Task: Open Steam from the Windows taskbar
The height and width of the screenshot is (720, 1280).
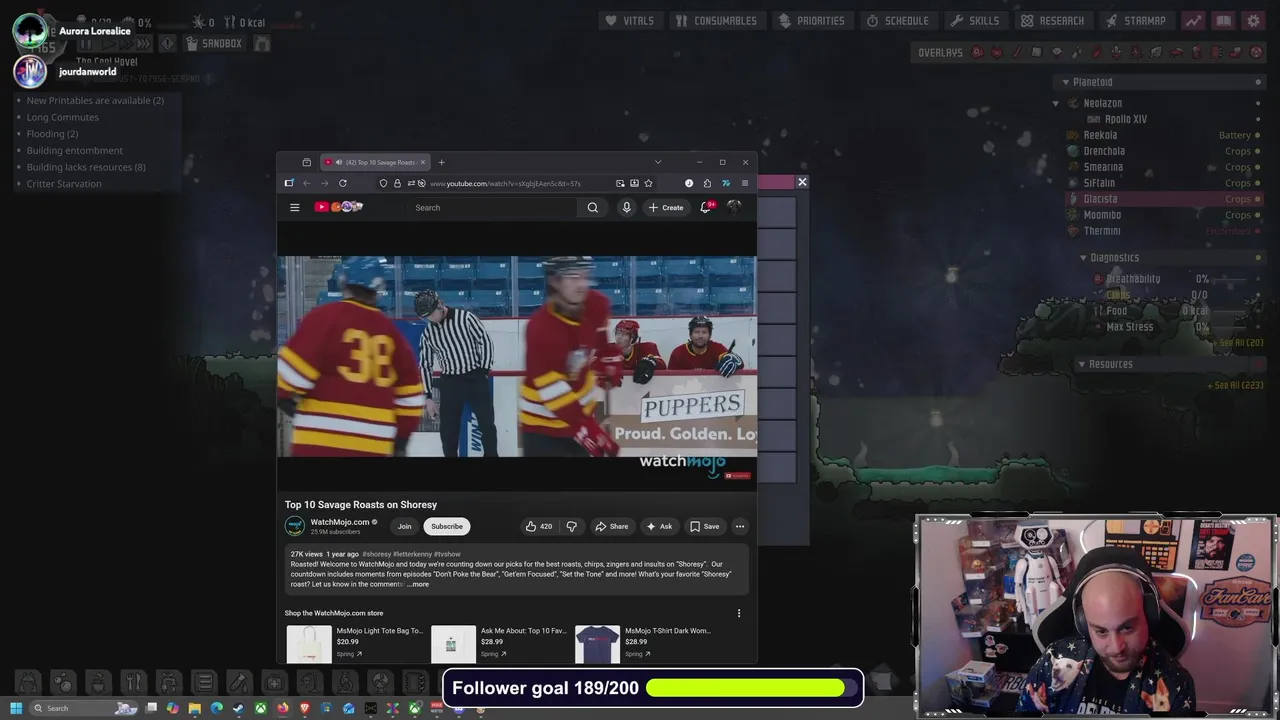Action: pos(238,708)
